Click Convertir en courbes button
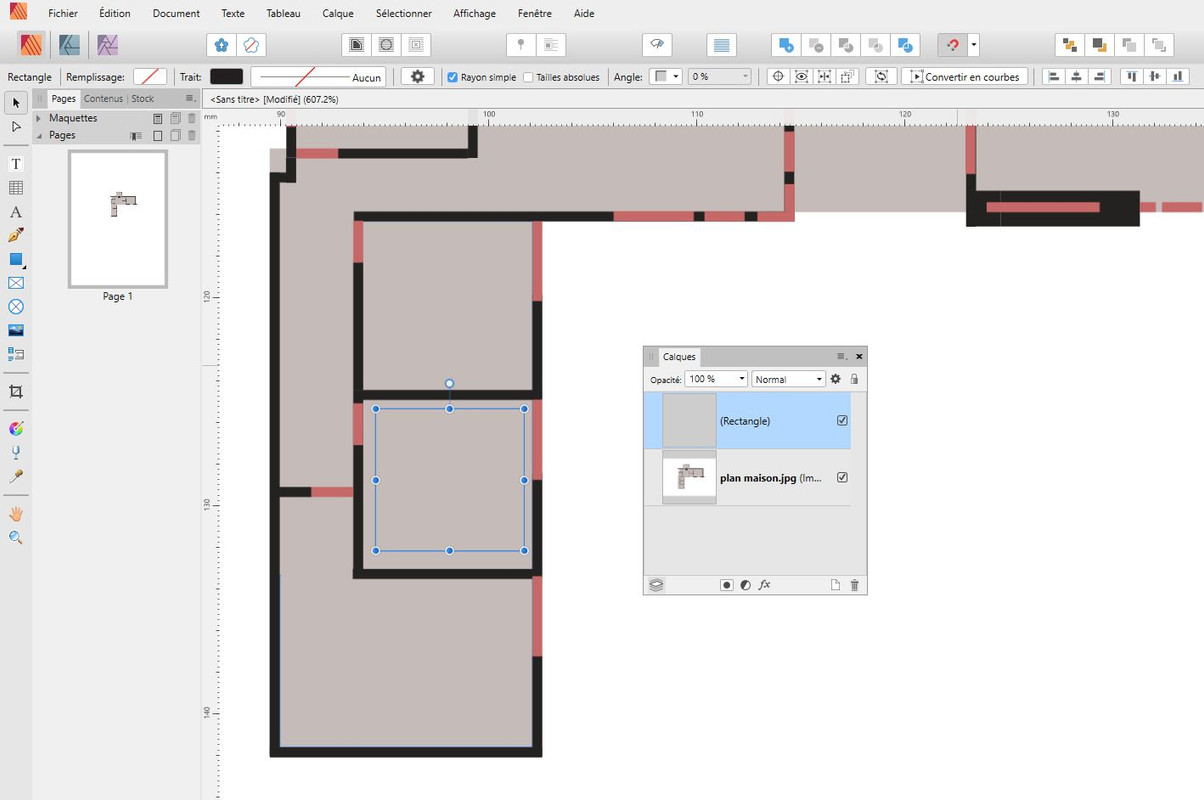This screenshot has width=1204, height=800. [x=964, y=77]
